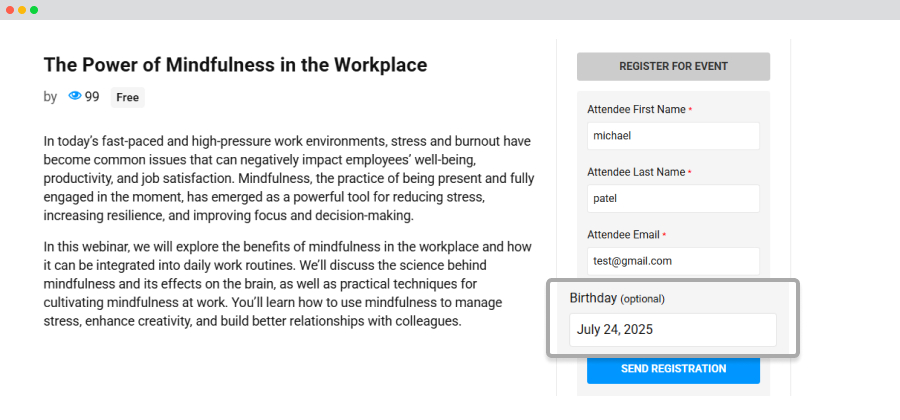The image size is (900, 420).
Task: Click the (optional) hint beside Birthday
Action: coord(642,299)
